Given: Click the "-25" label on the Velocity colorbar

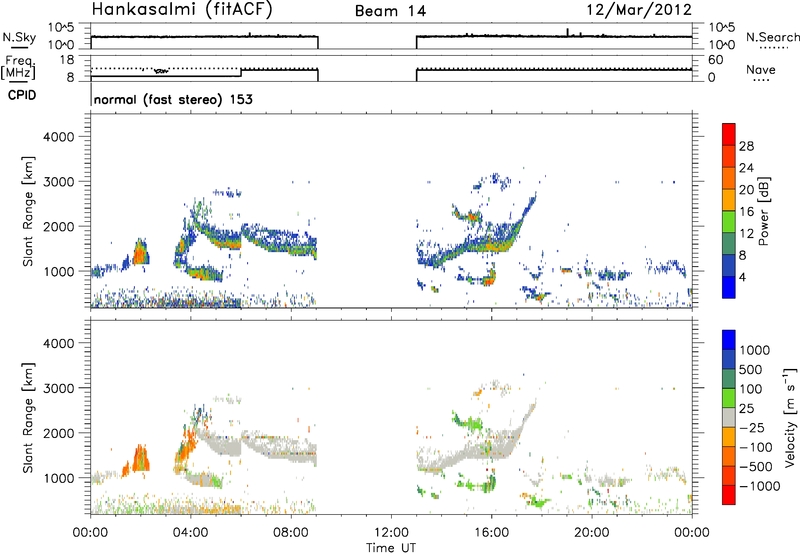Looking at the screenshot, I should (752, 428).
